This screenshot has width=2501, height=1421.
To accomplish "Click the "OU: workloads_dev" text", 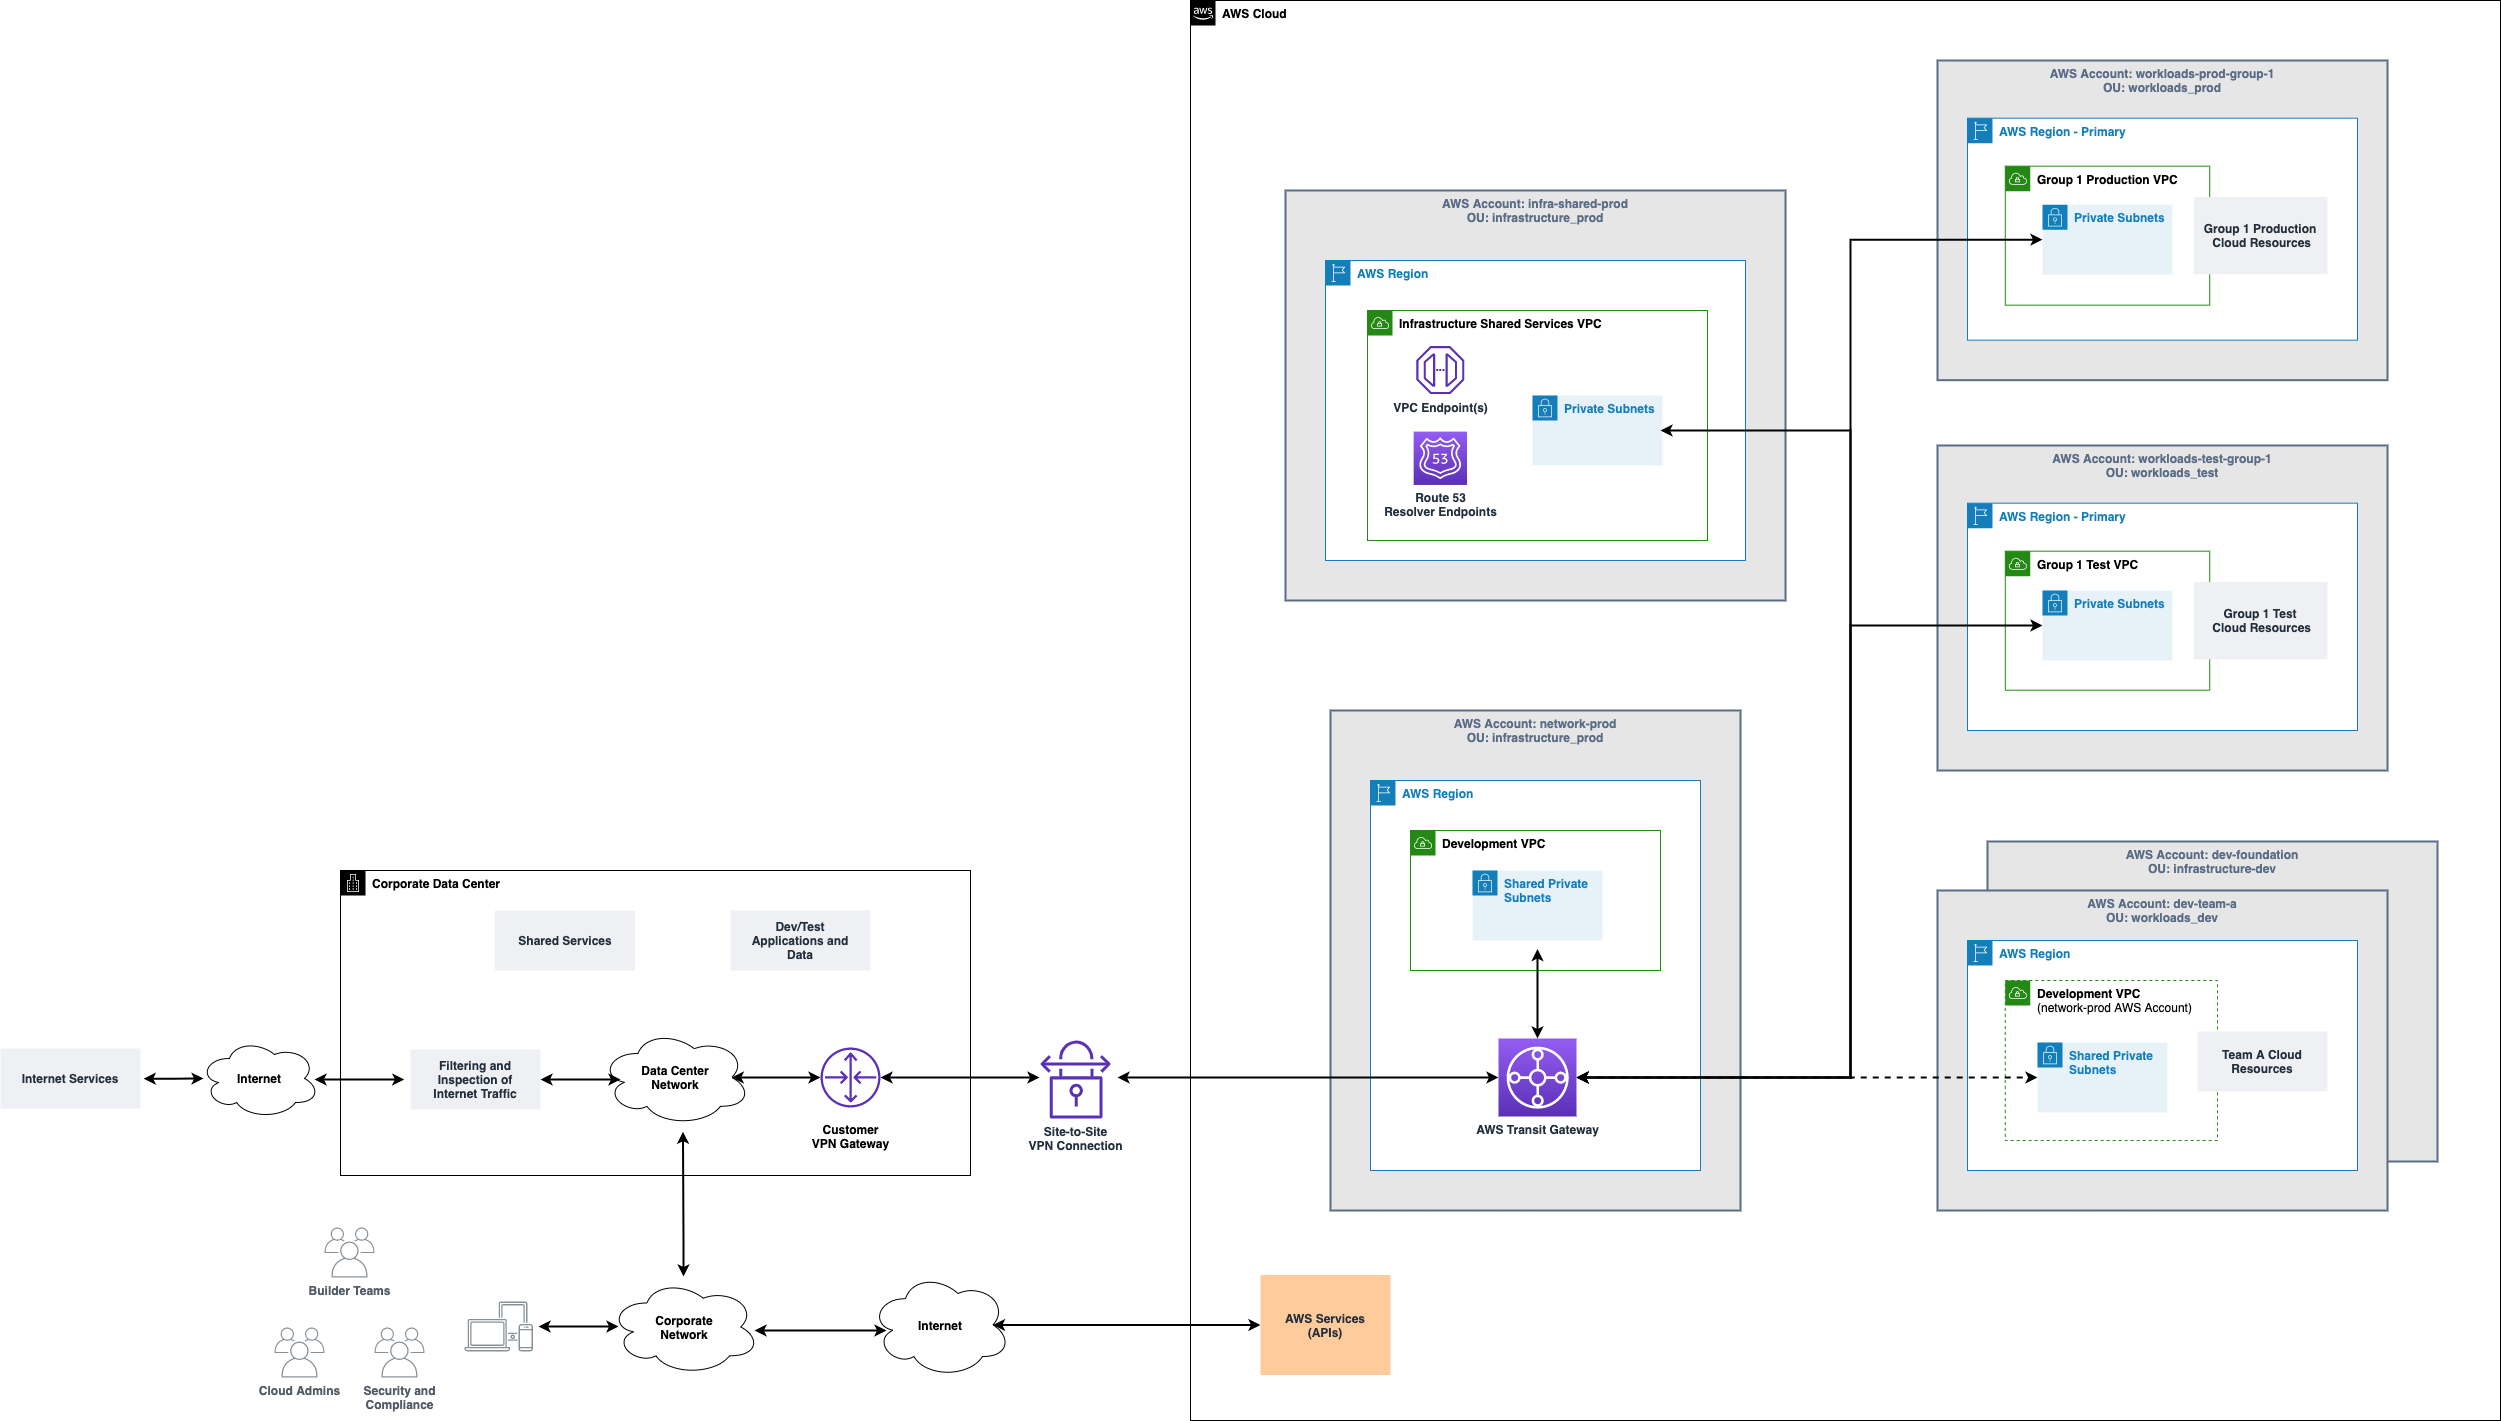I will point(2161,918).
